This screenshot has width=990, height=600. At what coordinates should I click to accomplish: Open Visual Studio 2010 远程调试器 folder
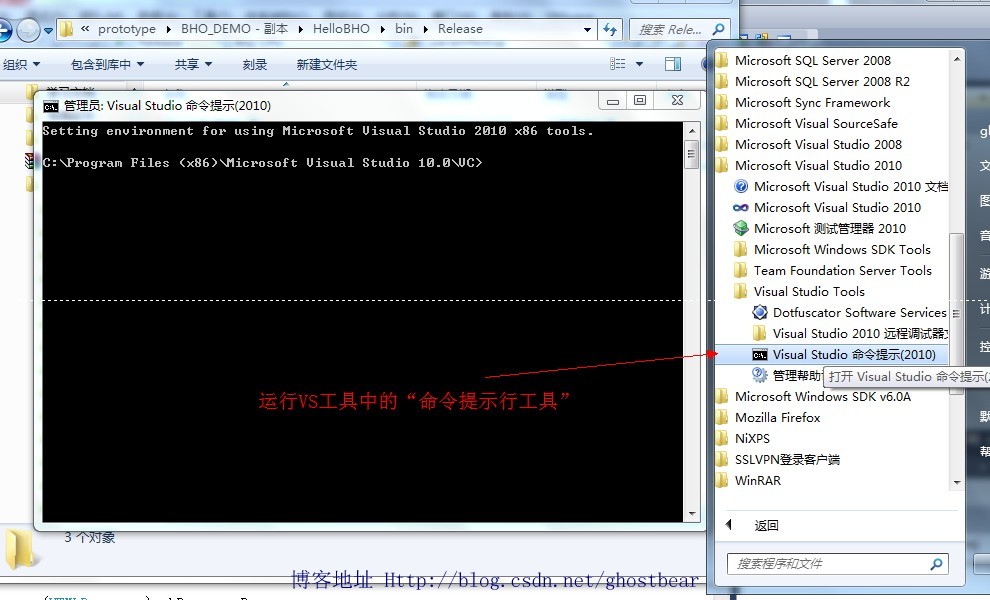point(850,333)
